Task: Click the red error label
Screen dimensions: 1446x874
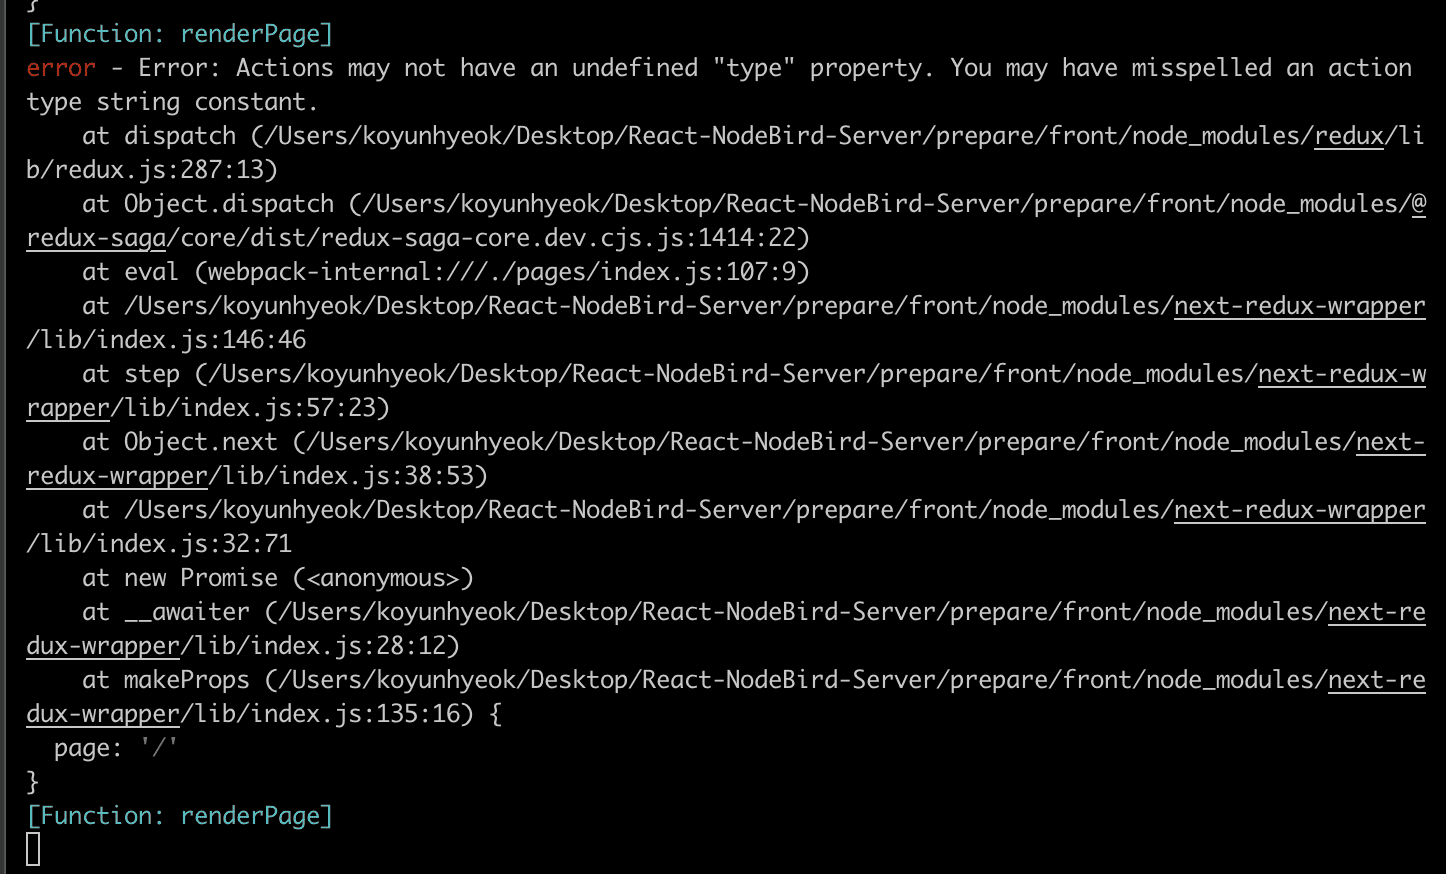Action: [x=61, y=68]
